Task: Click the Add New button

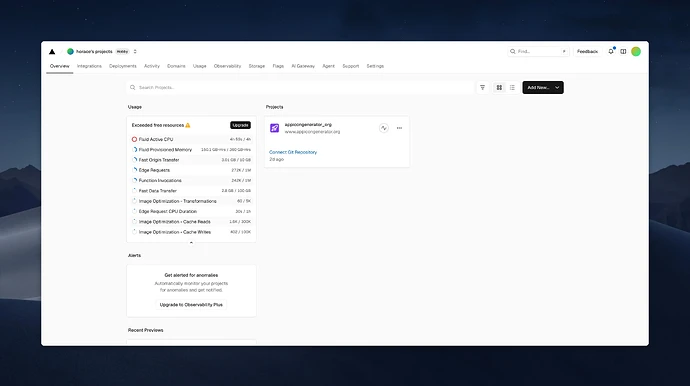Action: click(x=543, y=88)
